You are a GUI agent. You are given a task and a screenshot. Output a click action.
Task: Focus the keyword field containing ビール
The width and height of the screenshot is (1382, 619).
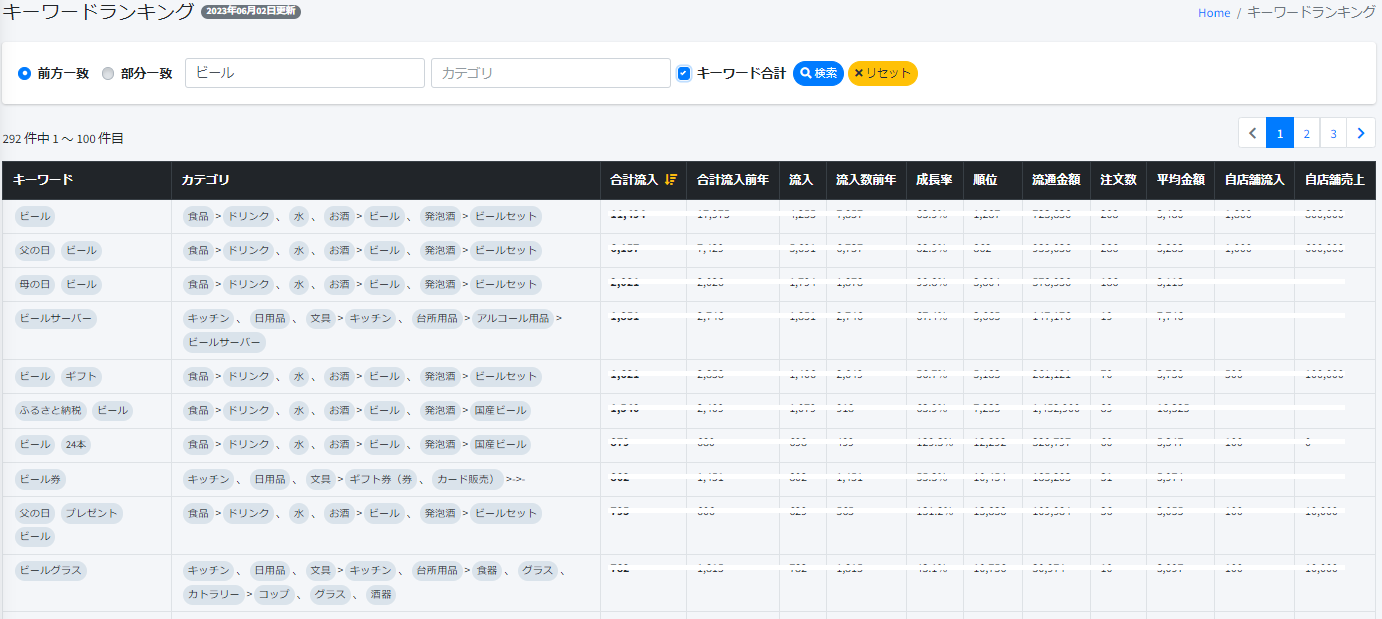click(305, 73)
